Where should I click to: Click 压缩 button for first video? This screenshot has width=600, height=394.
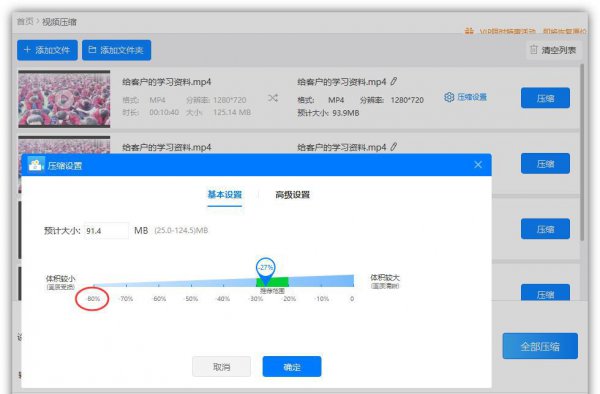[545, 98]
